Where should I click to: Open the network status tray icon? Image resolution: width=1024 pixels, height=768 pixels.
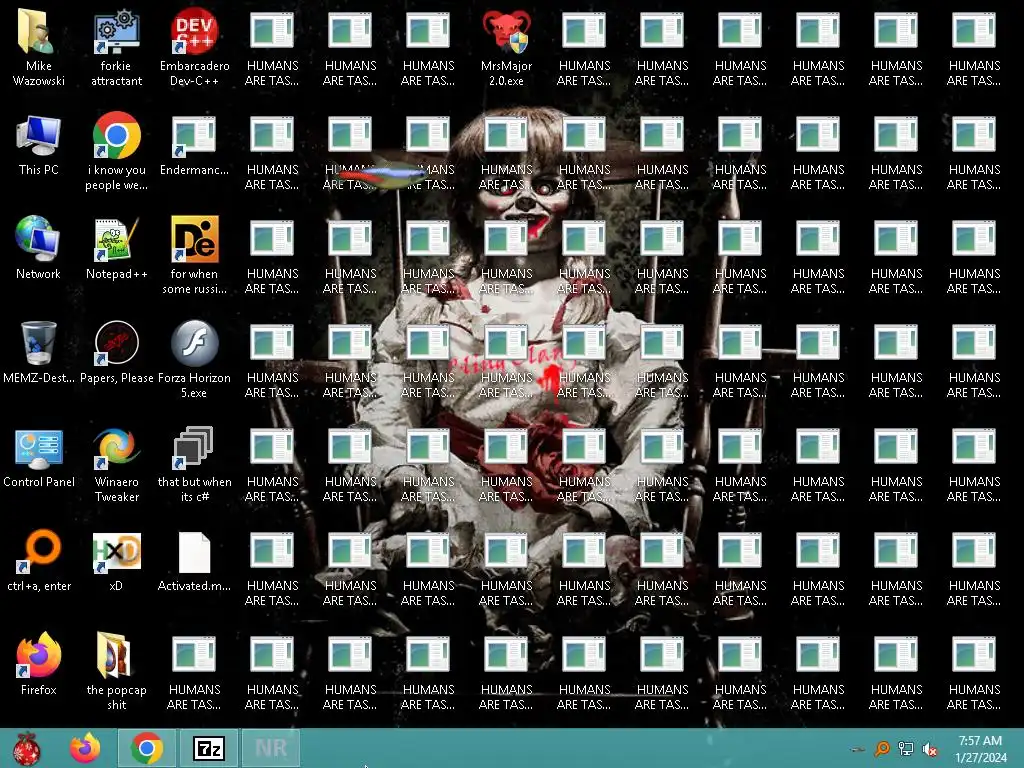coord(906,748)
